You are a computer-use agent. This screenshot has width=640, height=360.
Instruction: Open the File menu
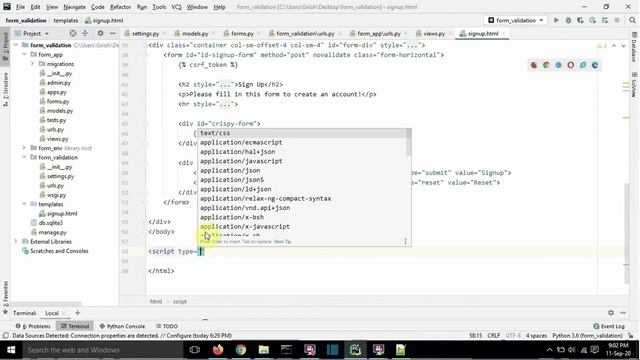coord(20,7)
